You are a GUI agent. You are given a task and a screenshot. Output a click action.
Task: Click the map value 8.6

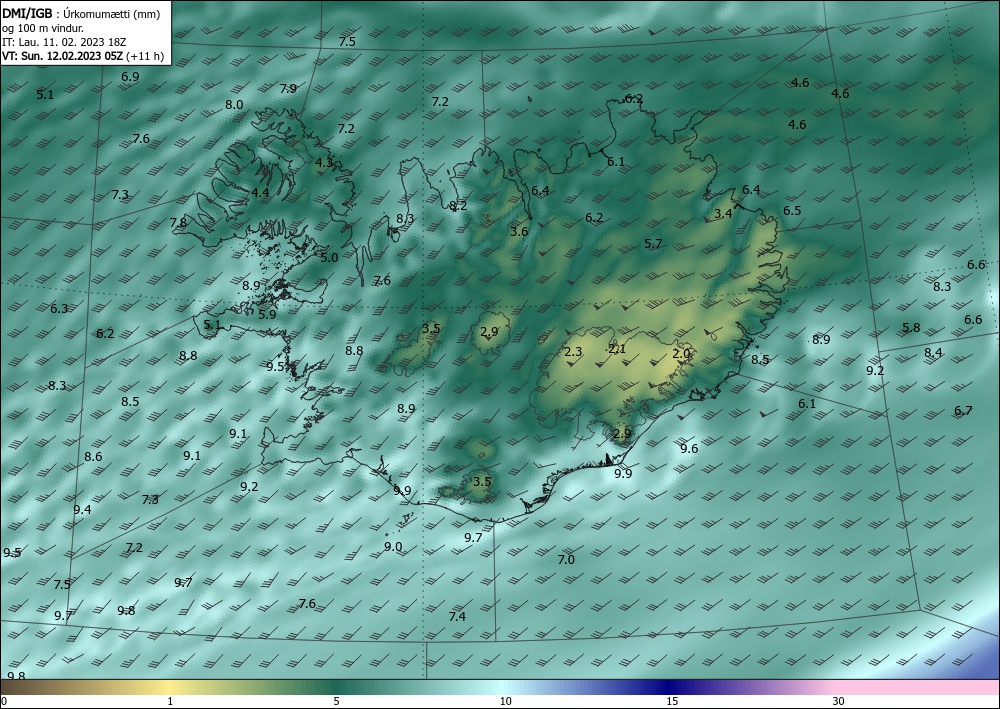pyautogui.click(x=93, y=457)
